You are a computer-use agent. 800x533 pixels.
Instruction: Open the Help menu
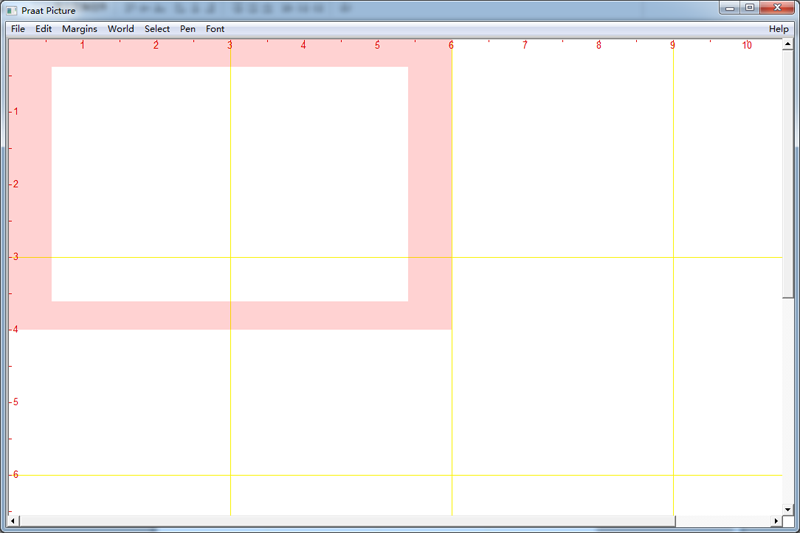click(x=778, y=29)
